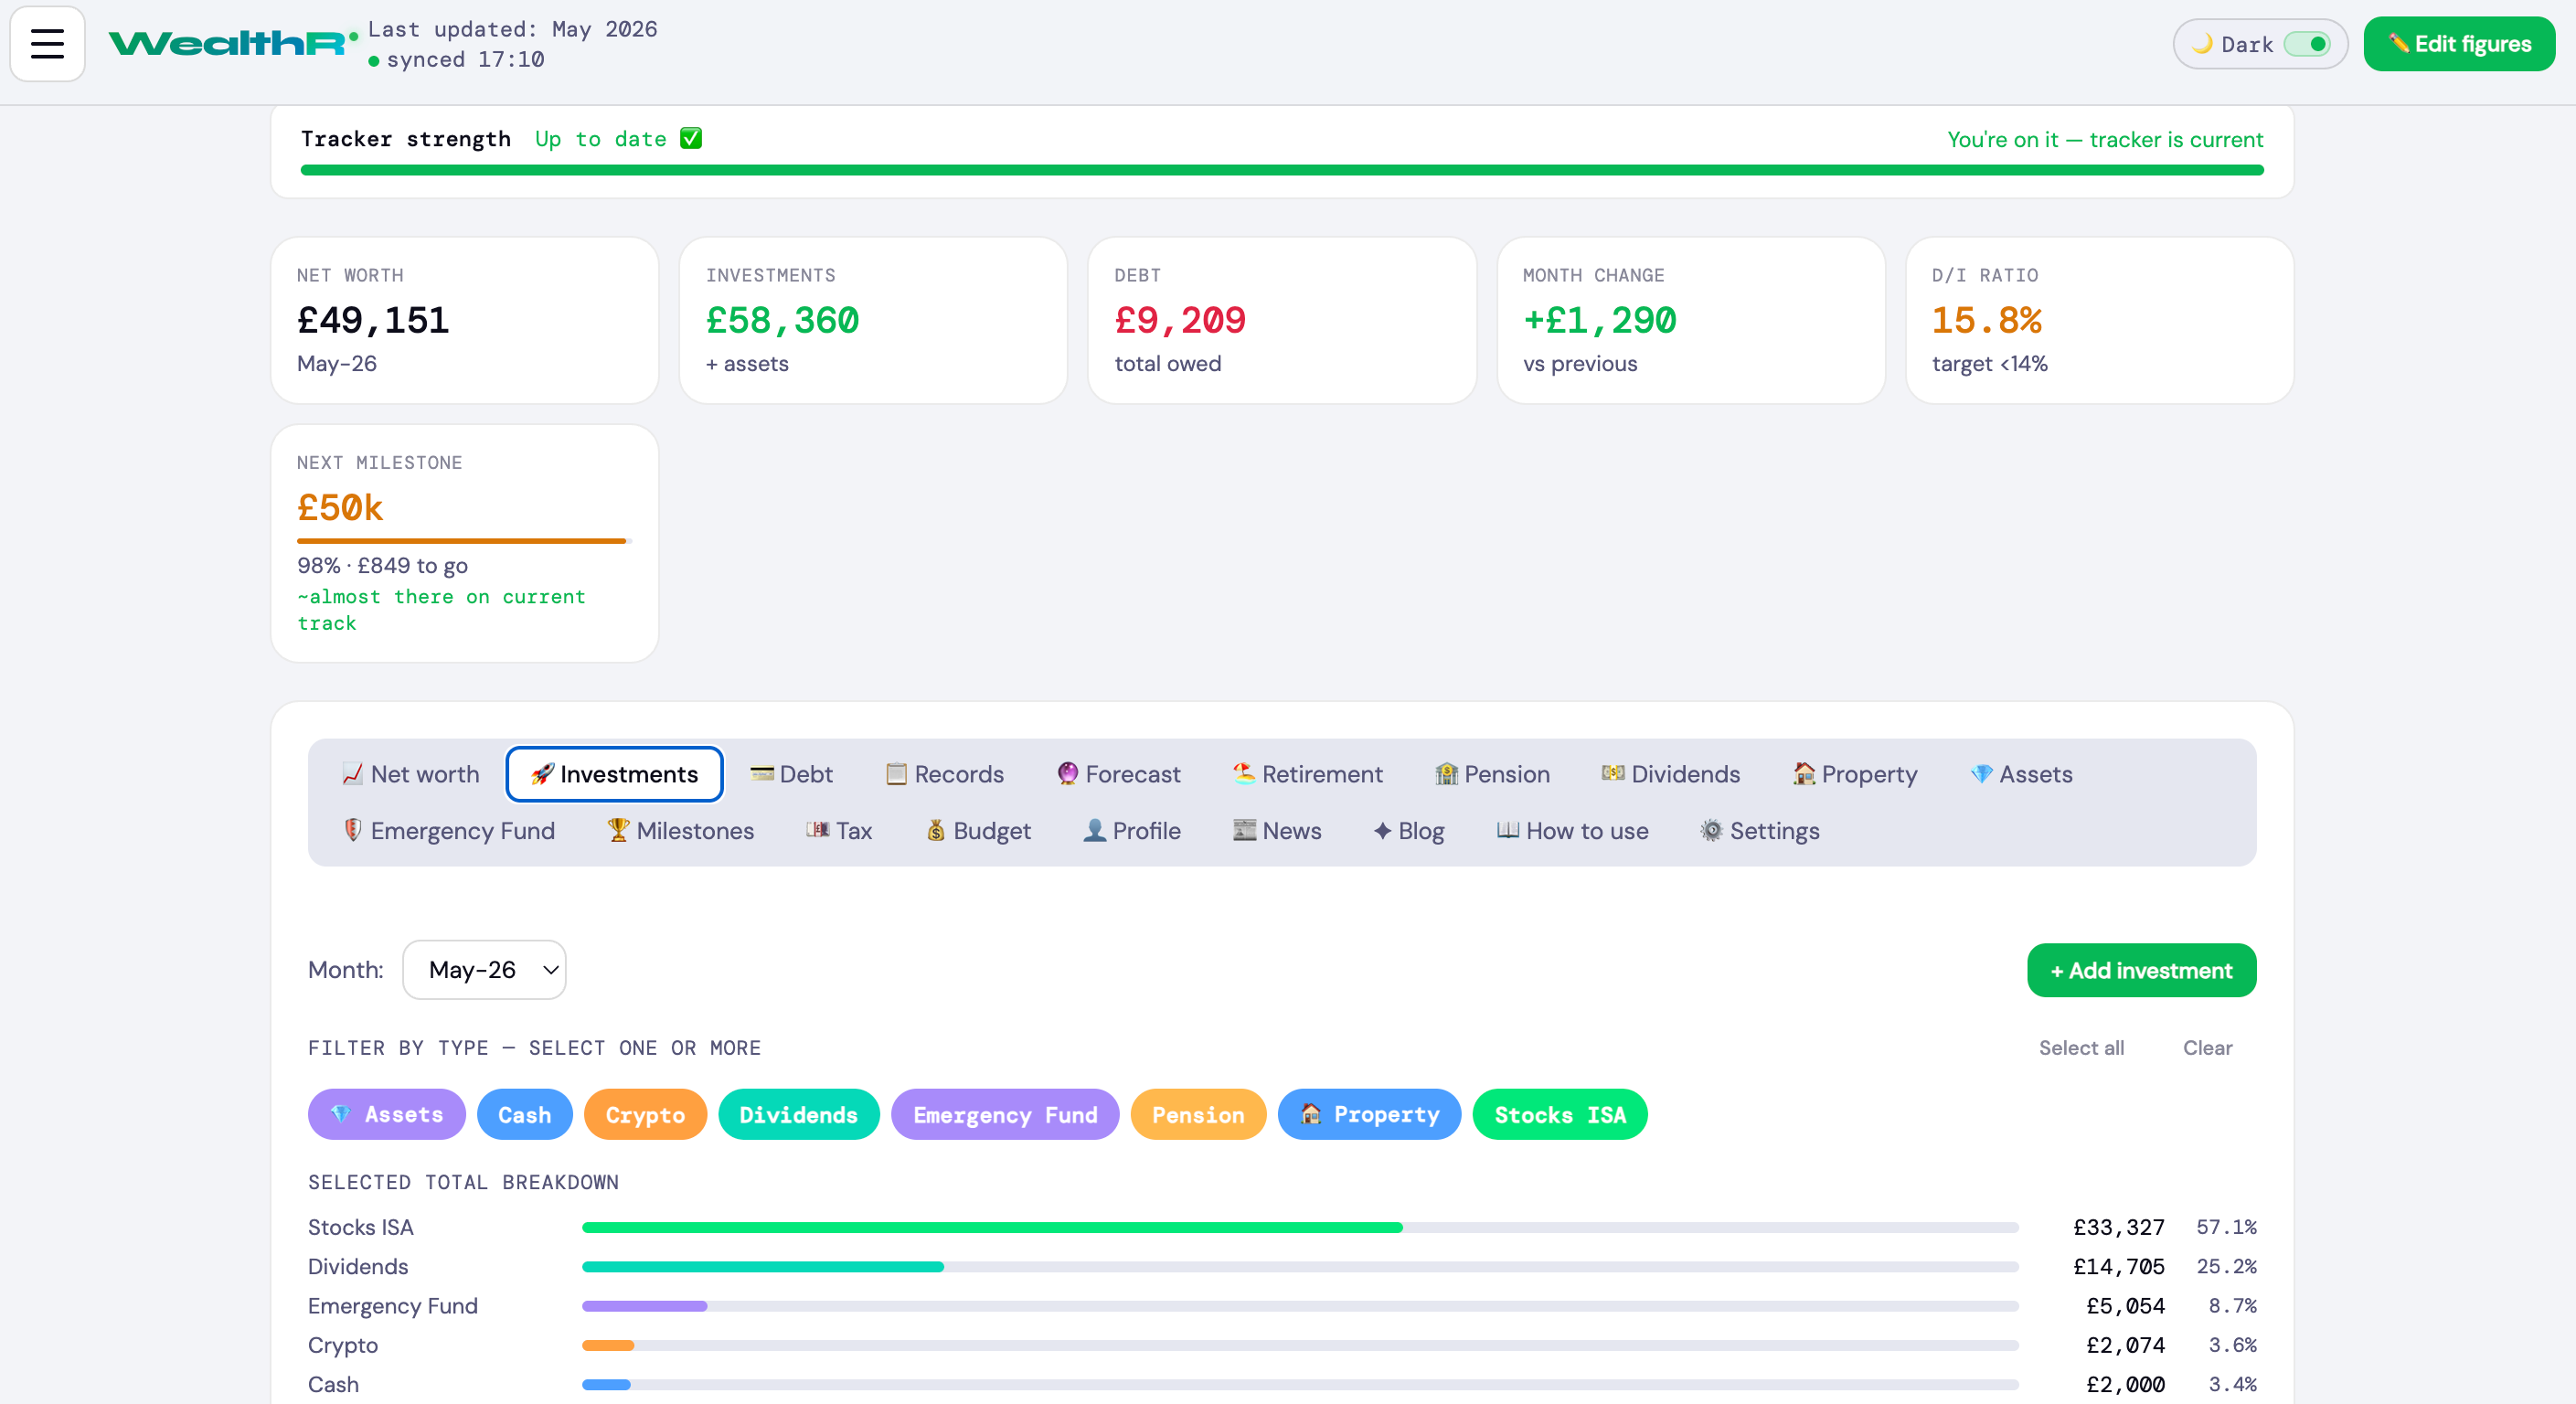
Task: Click the Blog star icon
Action: point(1382,830)
